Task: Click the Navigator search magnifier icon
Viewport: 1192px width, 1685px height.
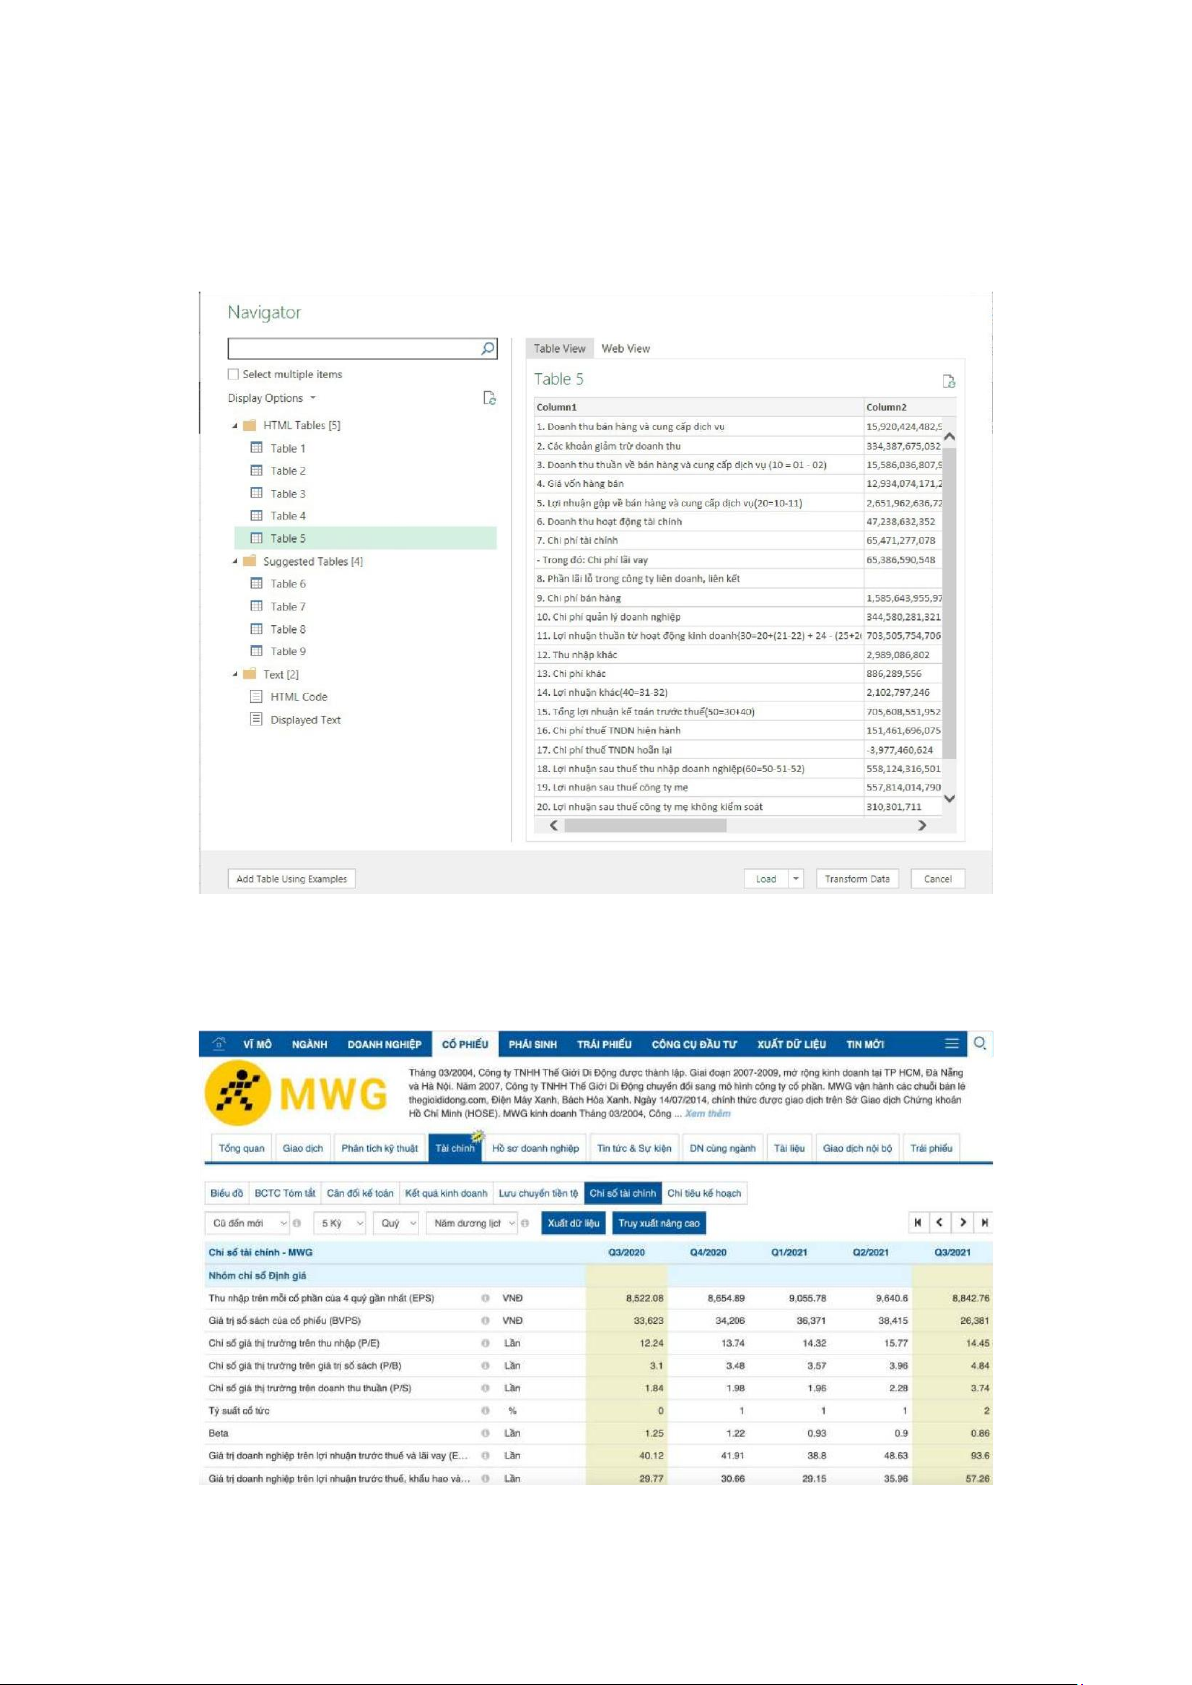Action: pyautogui.click(x=487, y=348)
